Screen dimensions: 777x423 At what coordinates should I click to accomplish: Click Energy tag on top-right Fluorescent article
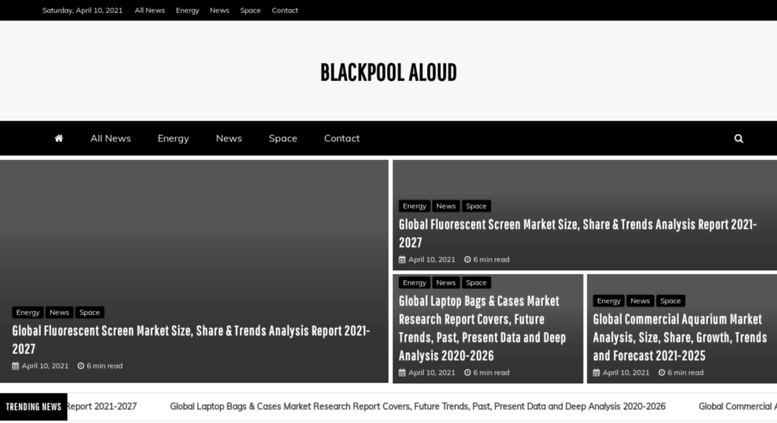tap(414, 206)
